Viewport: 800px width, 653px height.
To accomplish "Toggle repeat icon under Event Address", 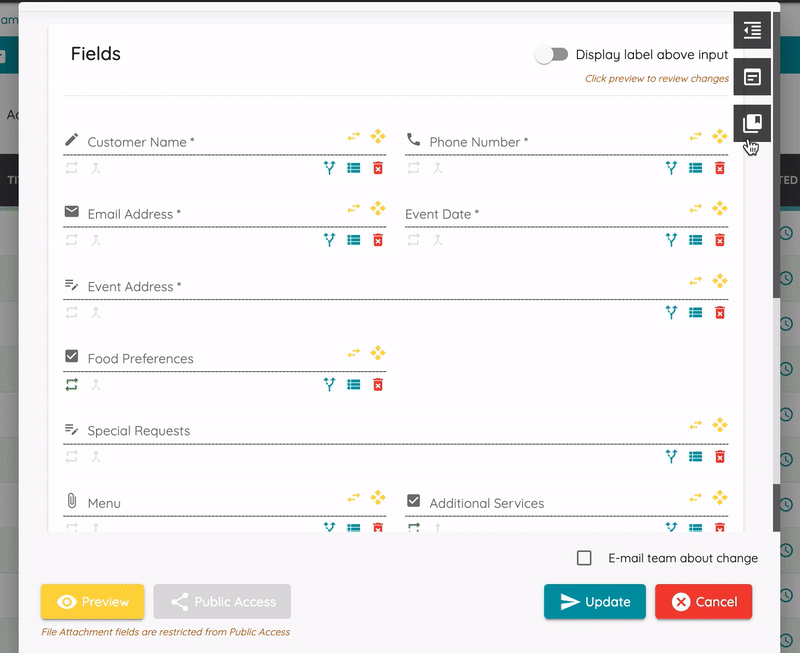I will pyautogui.click(x=71, y=312).
